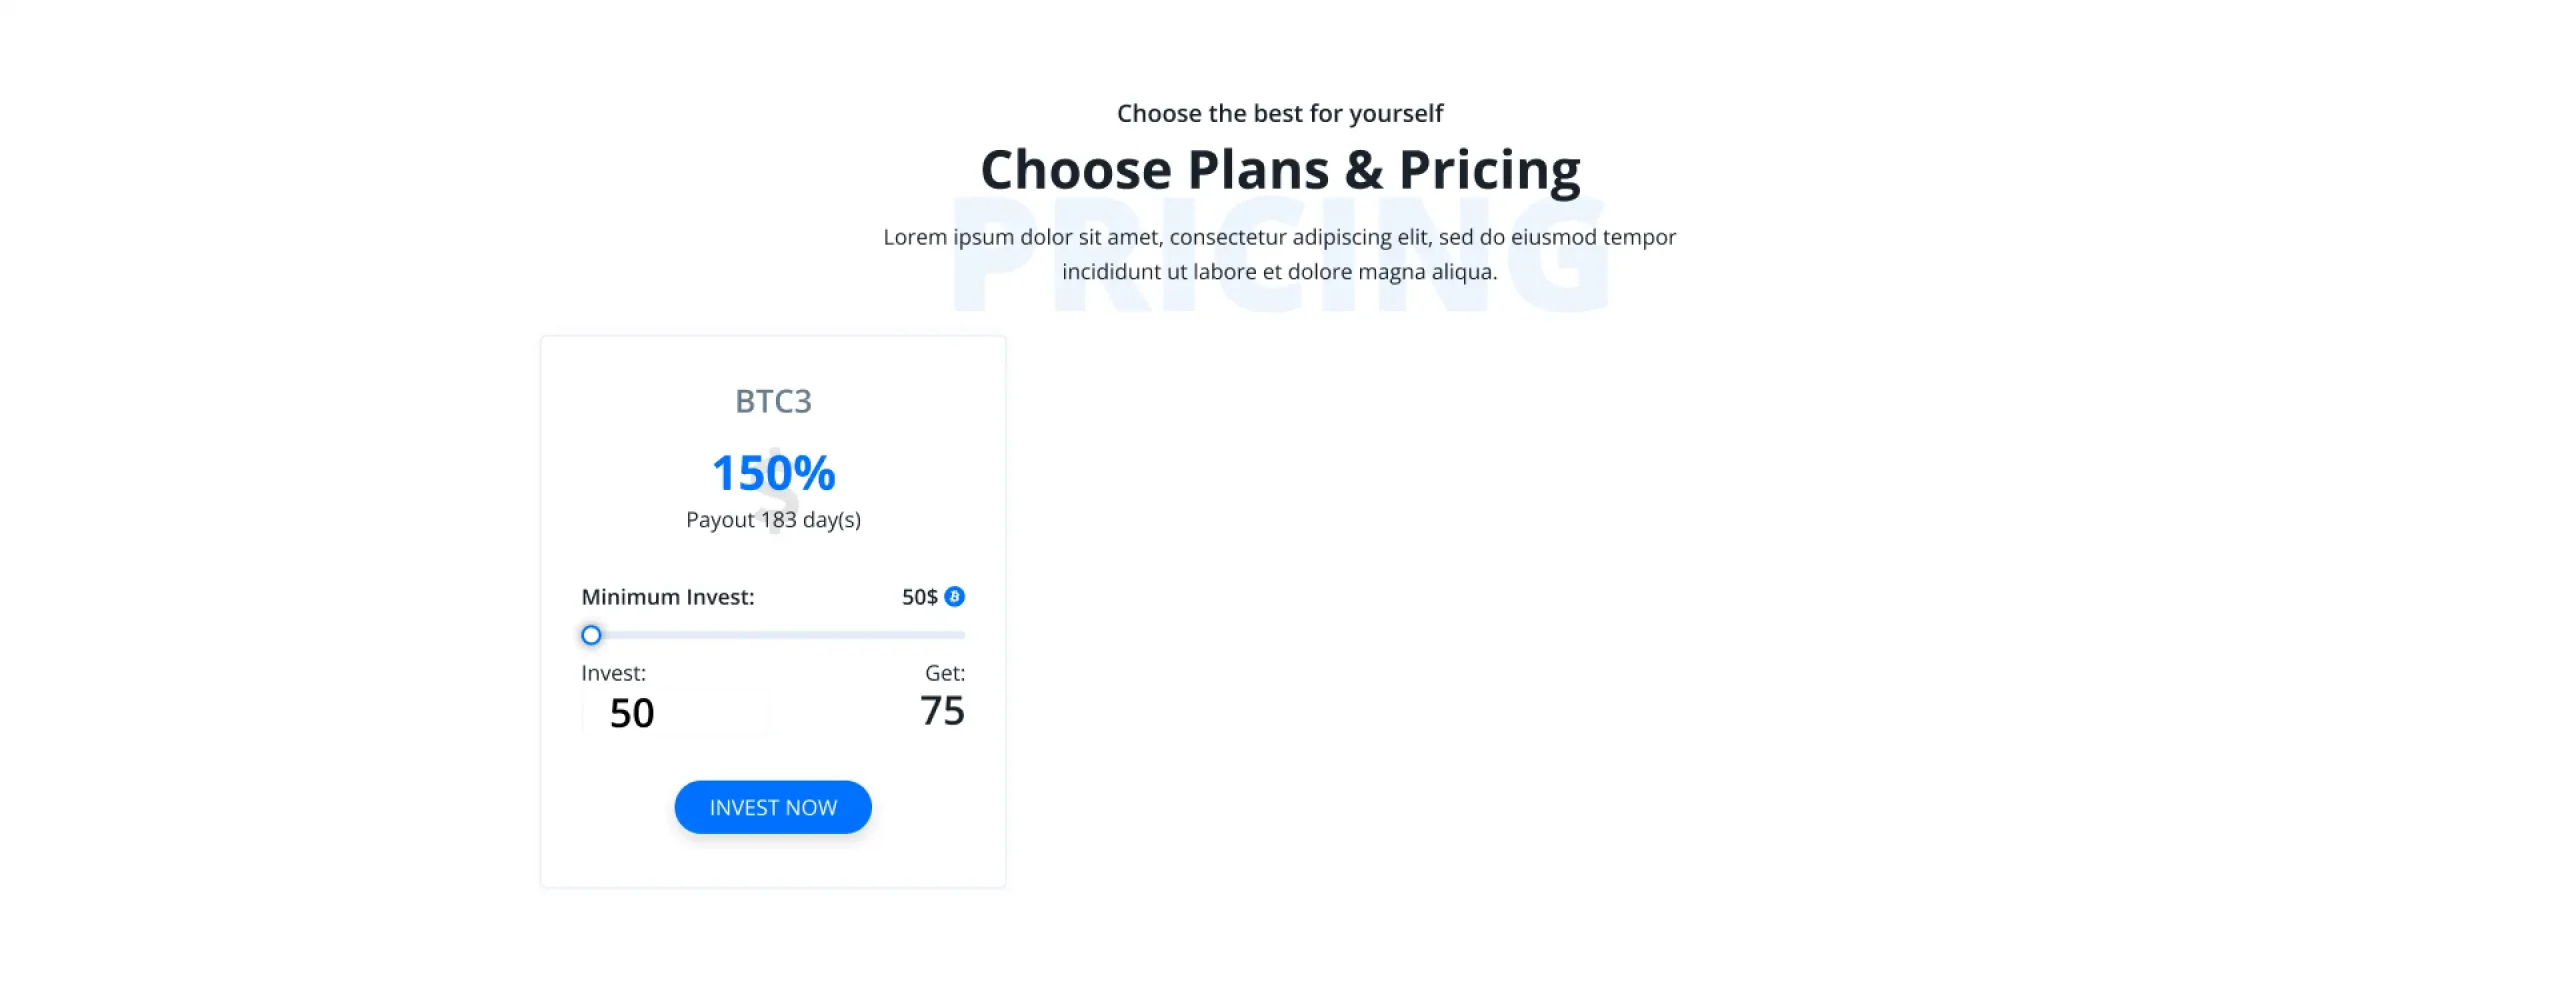Click the Minimum Invest label
The height and width of the screenshot is (982, 2560).
click(668, 597)
